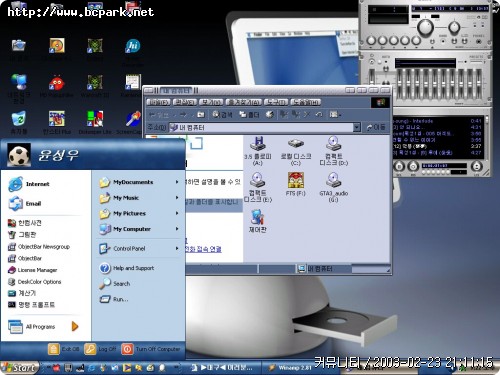Select the 4:27 track in Winamp playlist
The height and width of the screenshot is (375, 500).
[x=437, y=153]
